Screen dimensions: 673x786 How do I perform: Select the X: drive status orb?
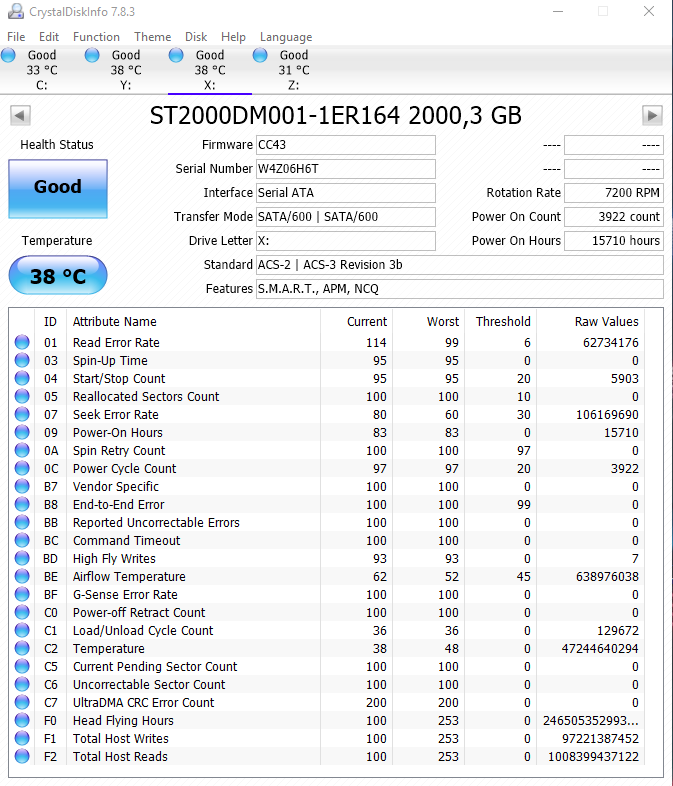pyautogui.click(x=176, y=55)
